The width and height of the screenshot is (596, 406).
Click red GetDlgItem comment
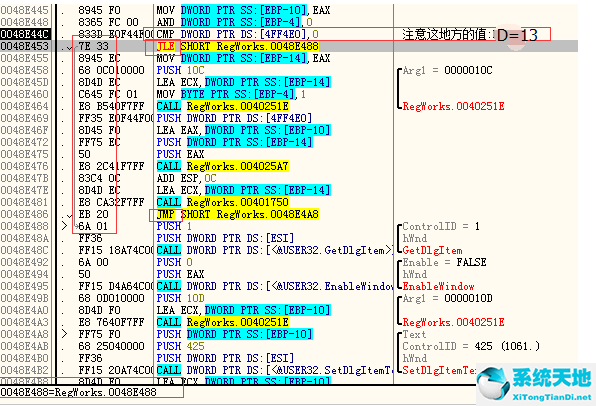pos(433,250)
